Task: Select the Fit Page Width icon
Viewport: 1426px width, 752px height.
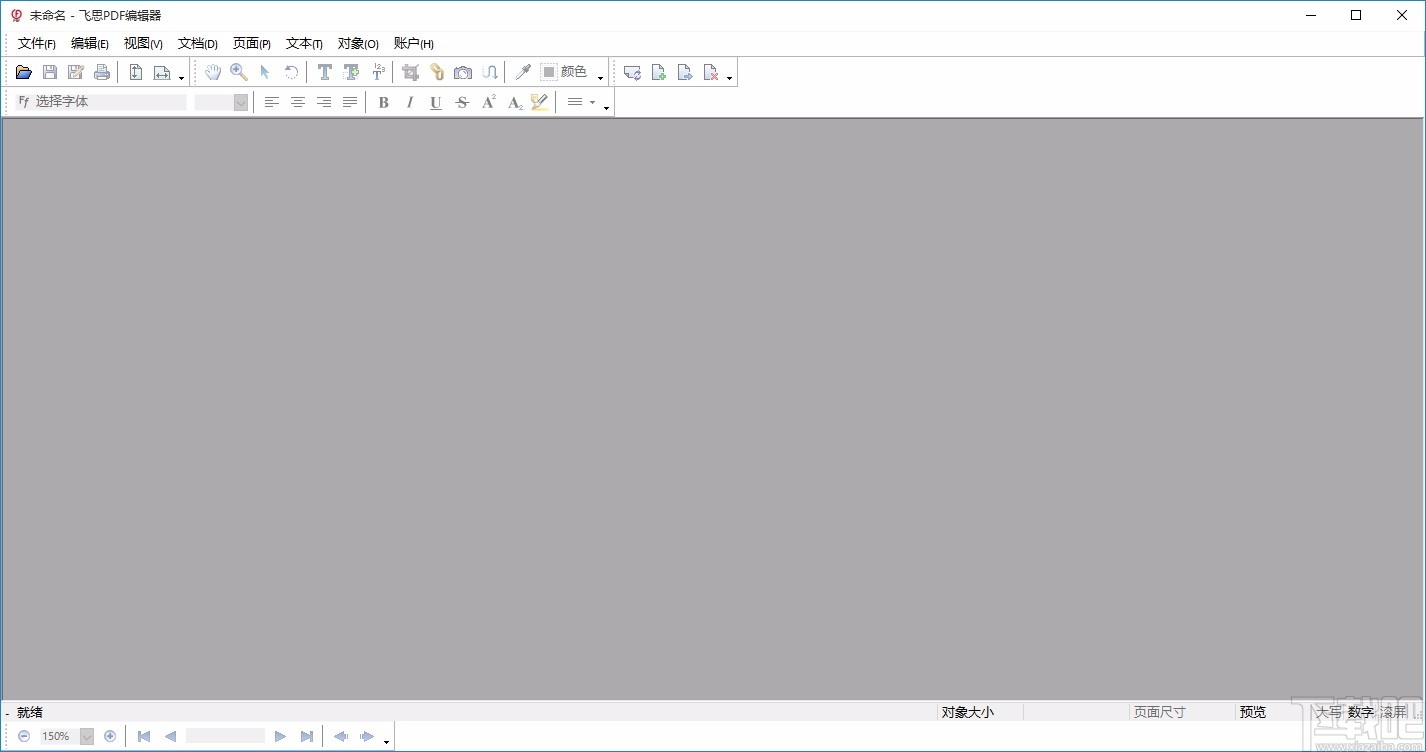Action: coord(162,72)
